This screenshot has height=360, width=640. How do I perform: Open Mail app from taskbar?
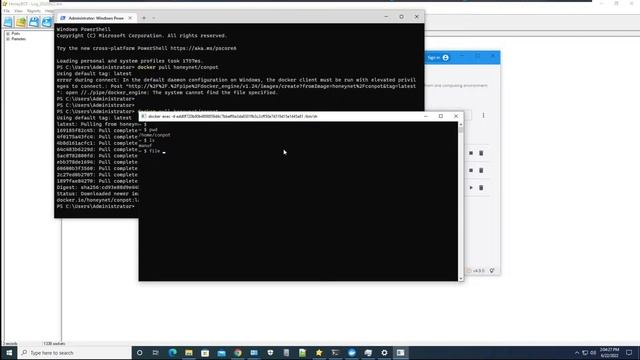pyautogui.click(x=221, y=353)
